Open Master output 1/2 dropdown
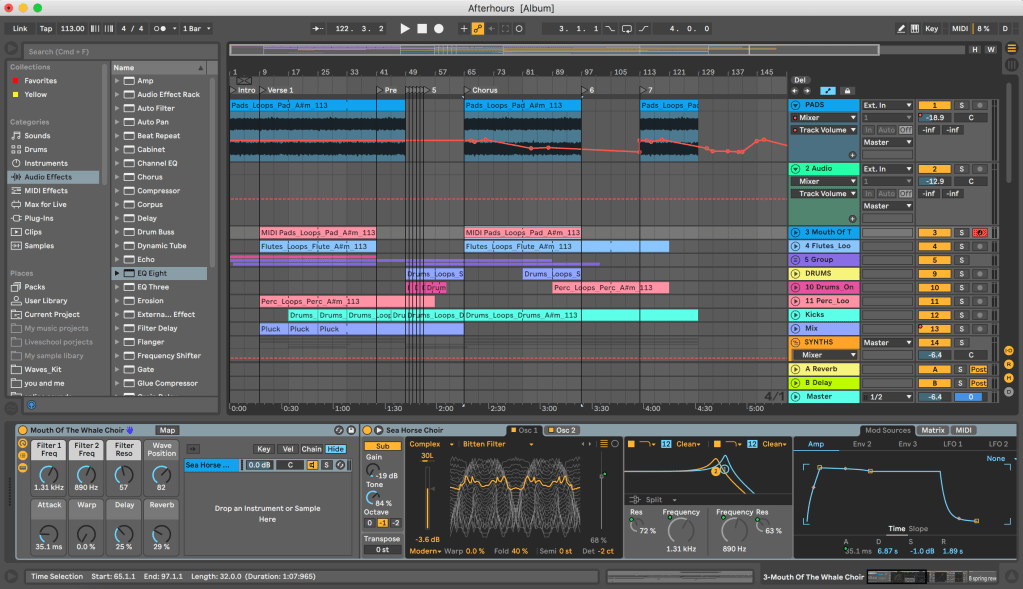This screenshot has width=1023, height=589. pos(888,397)
